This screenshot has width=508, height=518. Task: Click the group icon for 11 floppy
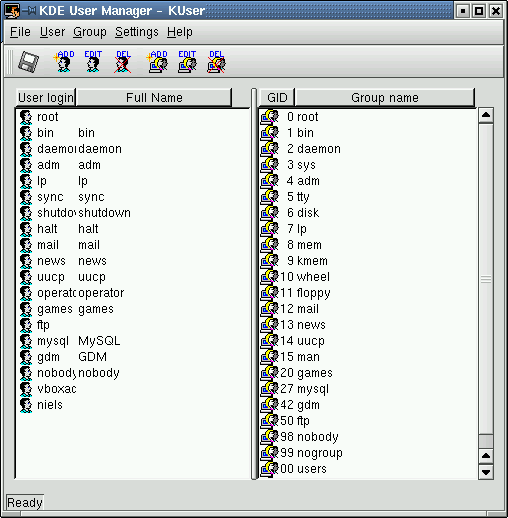tap(269, 293)
